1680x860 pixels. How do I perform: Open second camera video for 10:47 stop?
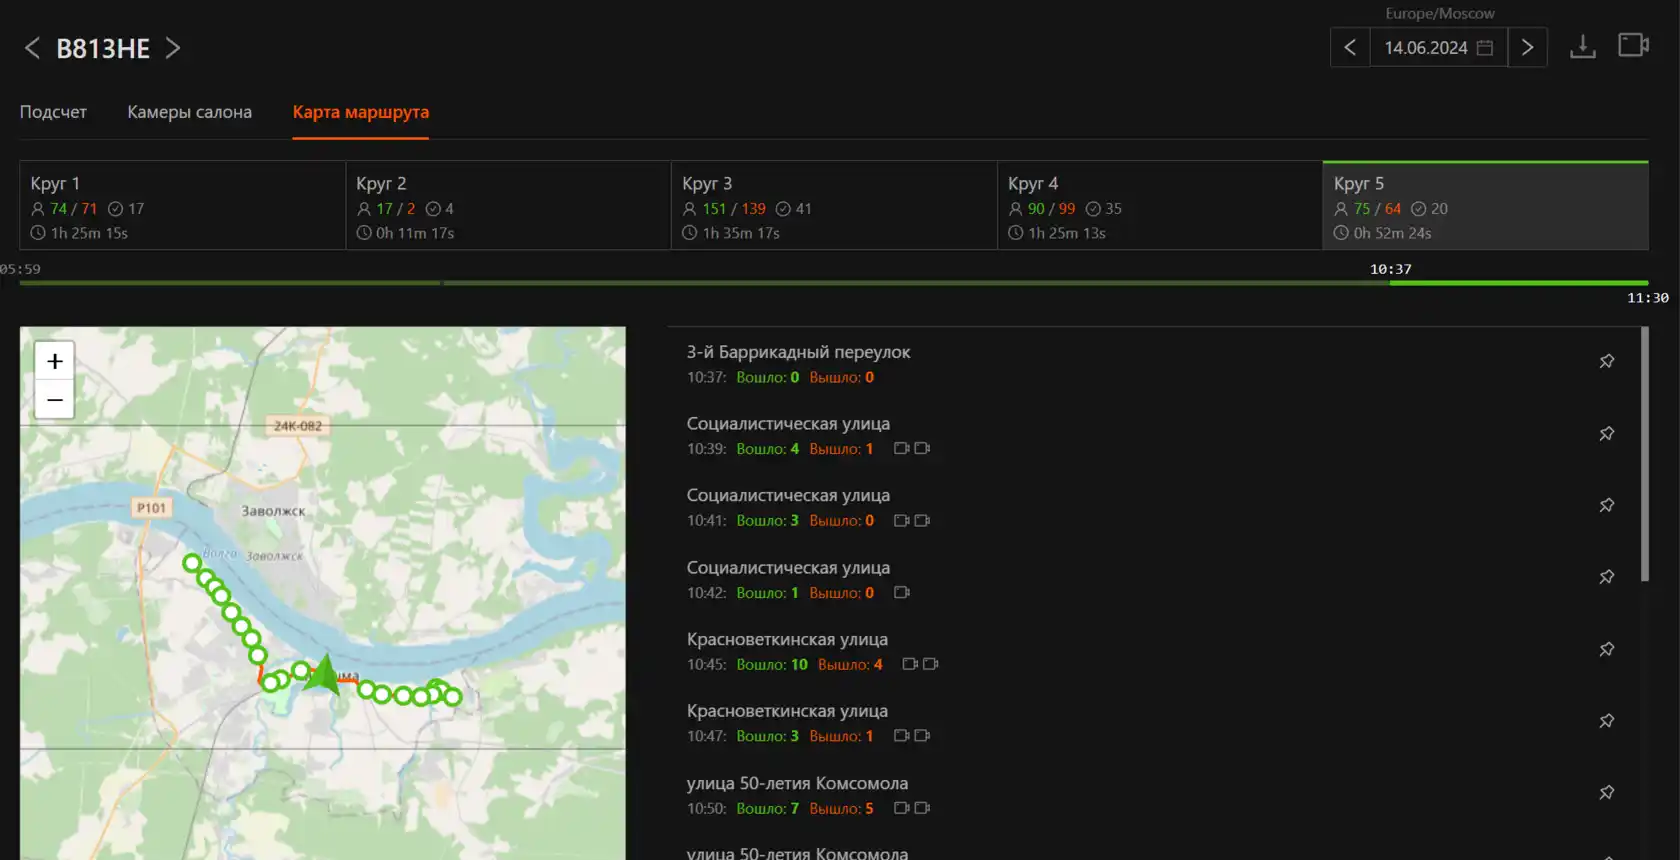922,736
